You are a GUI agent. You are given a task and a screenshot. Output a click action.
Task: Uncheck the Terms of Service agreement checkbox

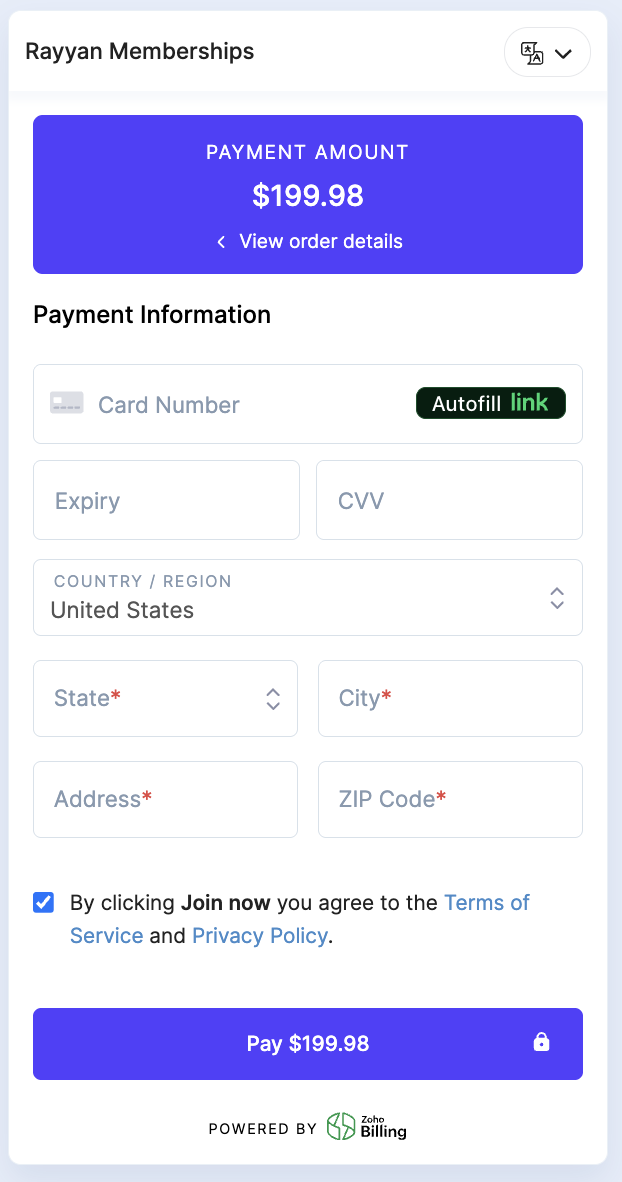(x=44, y=903)
